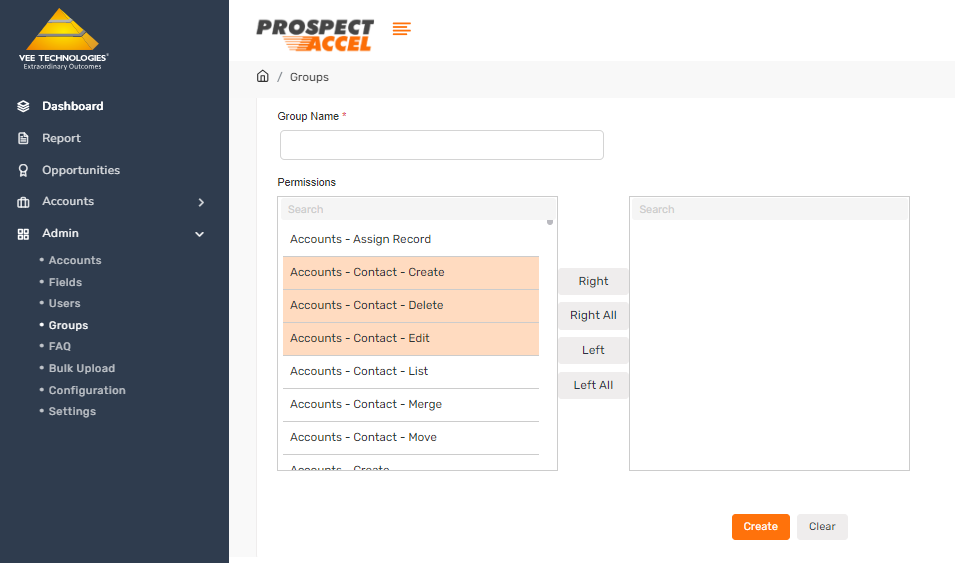
Task: Open the Bulk Upload submenu item
Action: [x=81, y=368]
